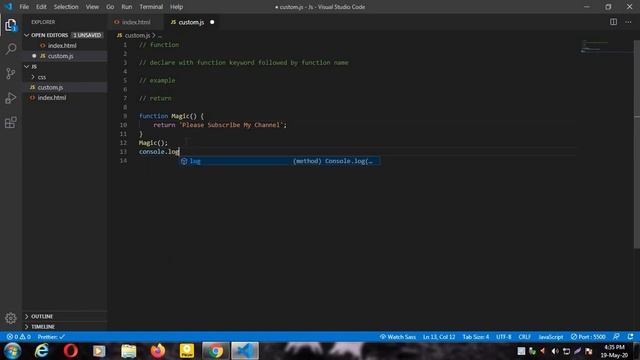Open the Manage gear settings
This screenshot has height=360, width=640.
[11, 318]
